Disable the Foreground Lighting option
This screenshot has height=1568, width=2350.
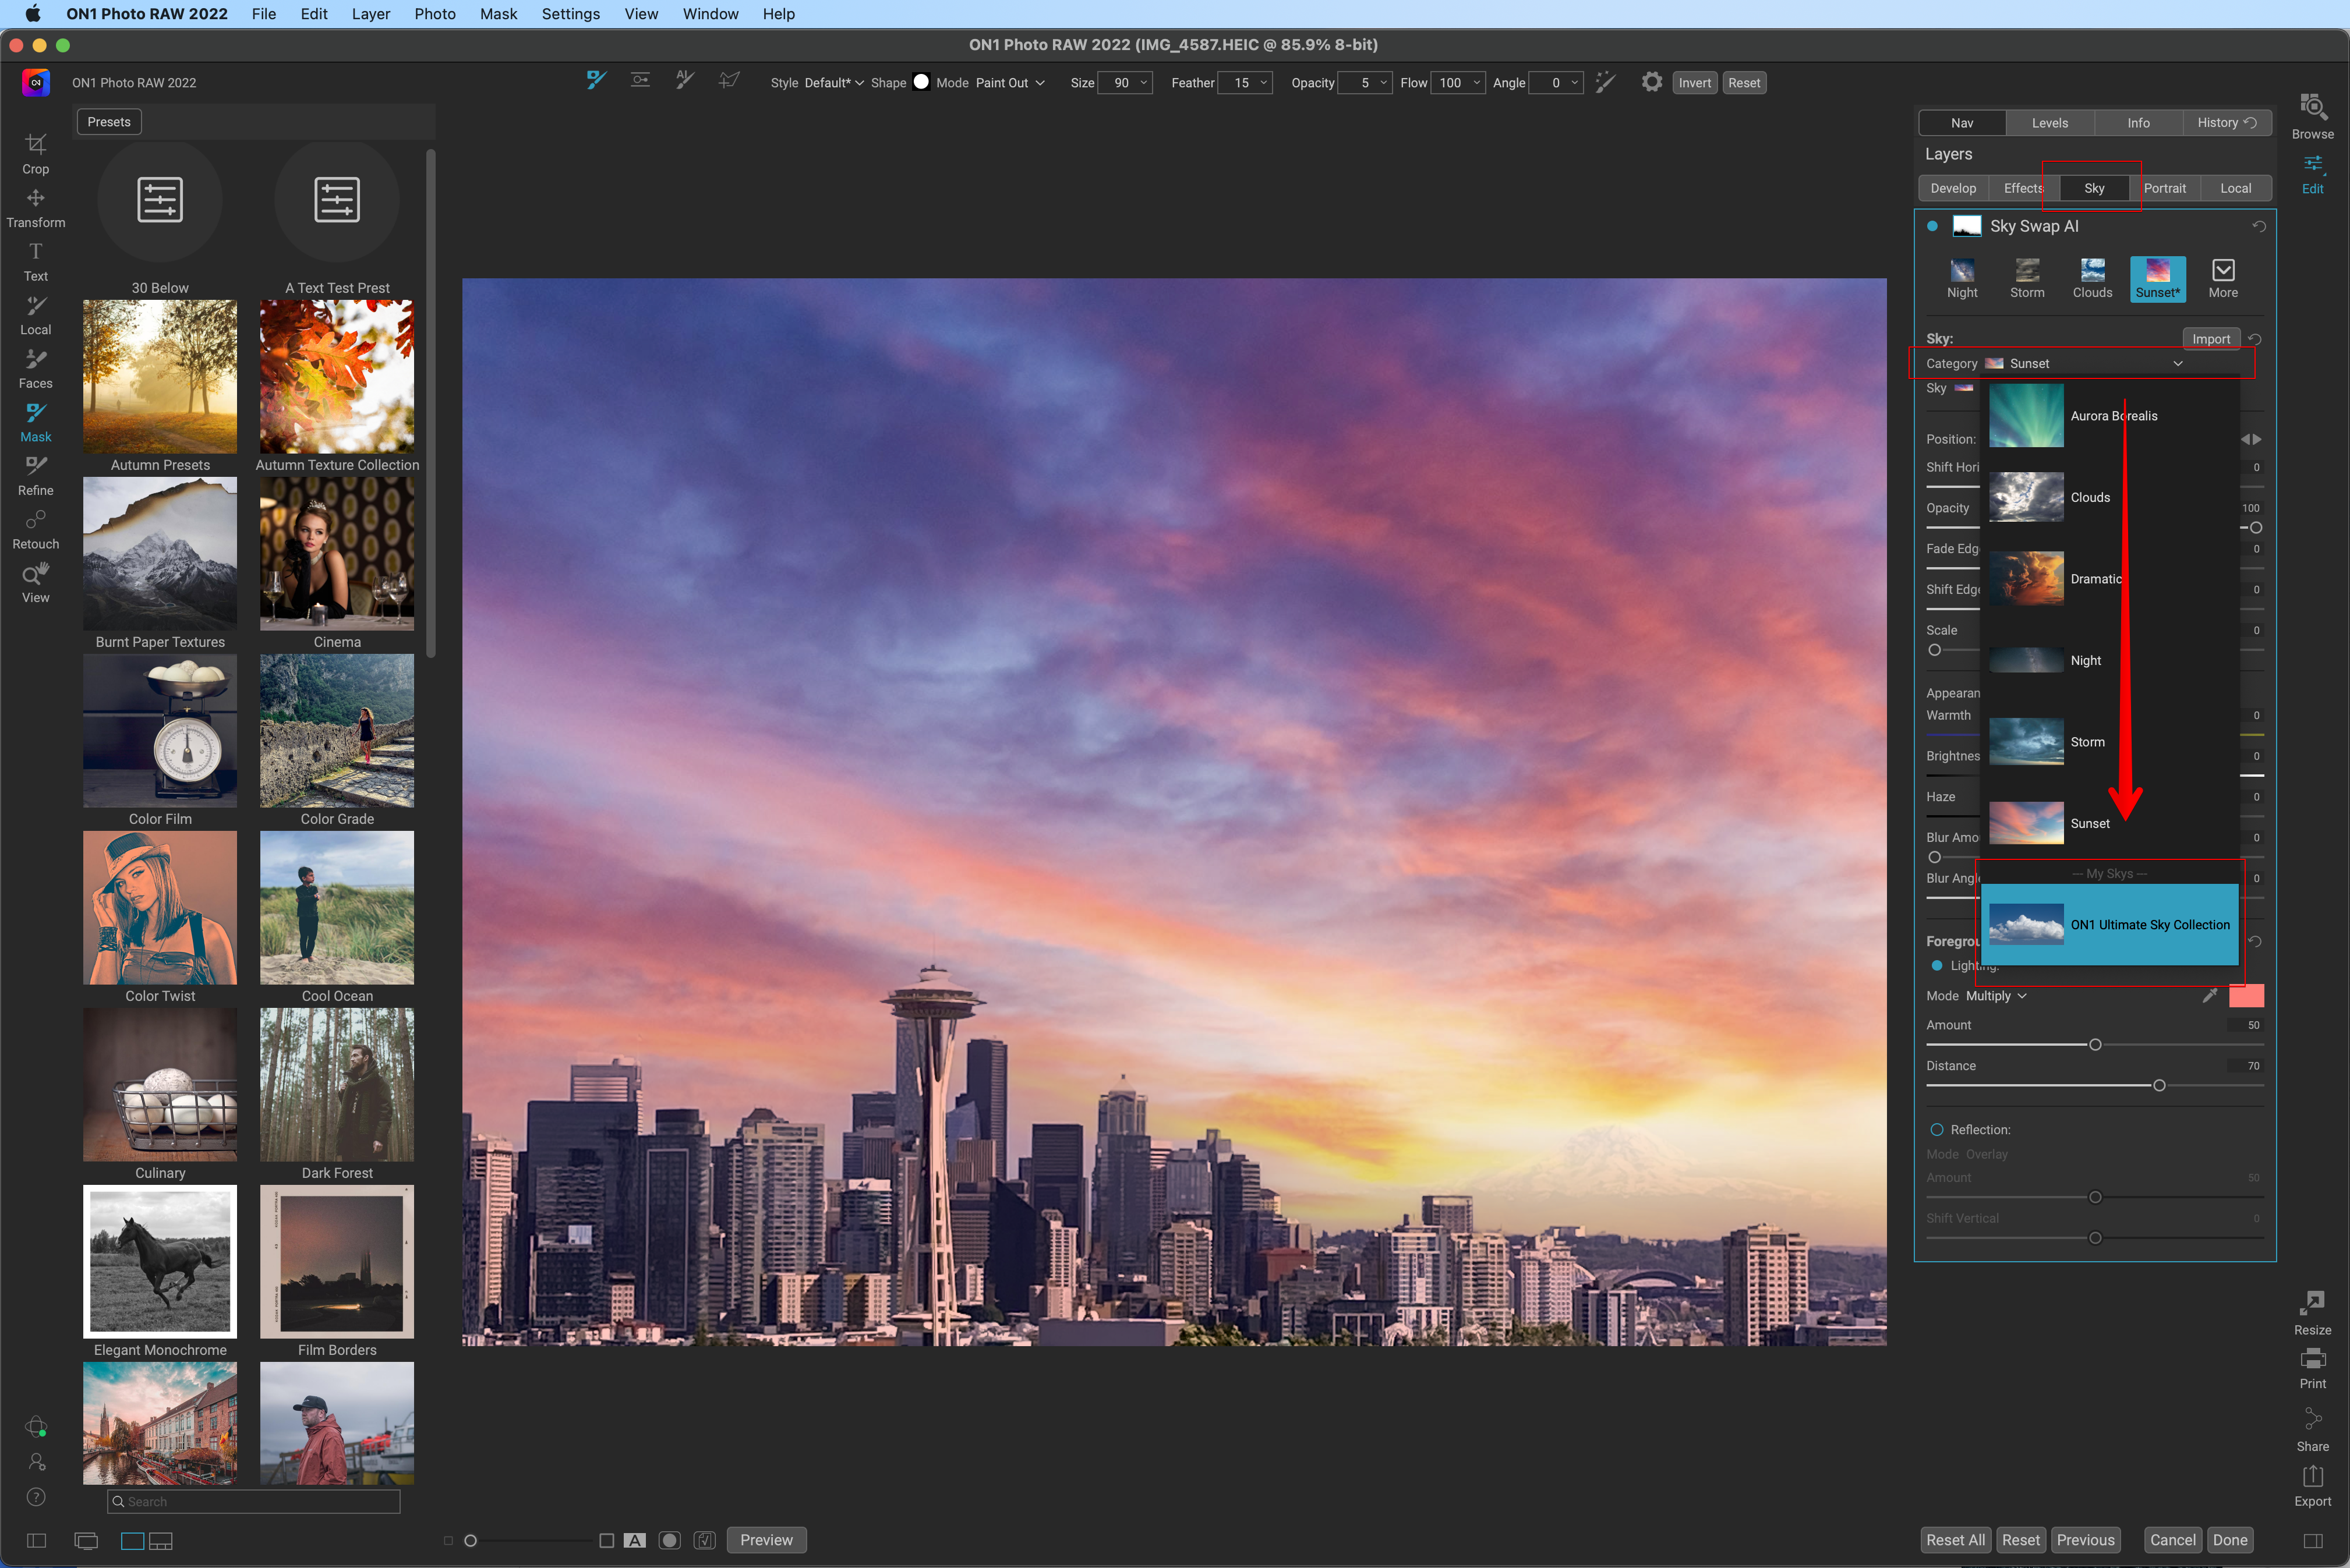coord(1937,965)
